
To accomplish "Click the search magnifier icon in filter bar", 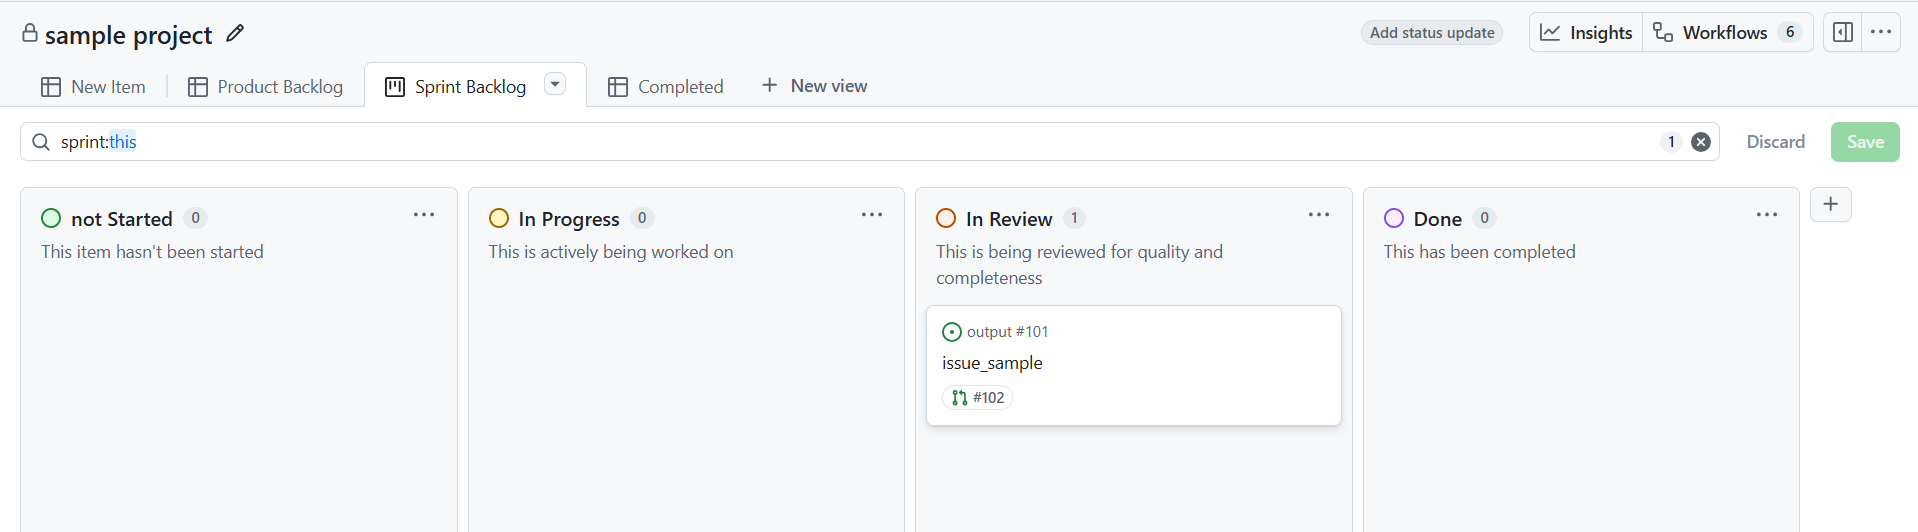I will pyautogui.click(x=41, y=142).
